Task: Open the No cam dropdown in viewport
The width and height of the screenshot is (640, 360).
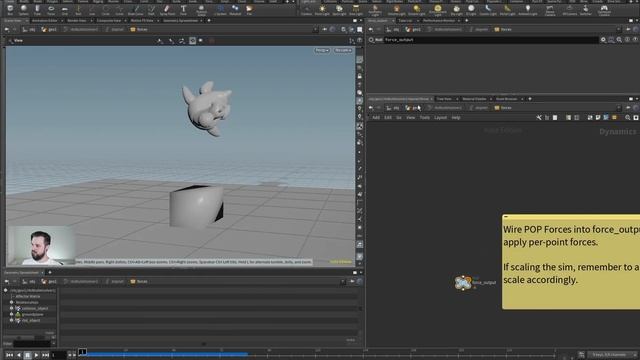Action: 343,50
